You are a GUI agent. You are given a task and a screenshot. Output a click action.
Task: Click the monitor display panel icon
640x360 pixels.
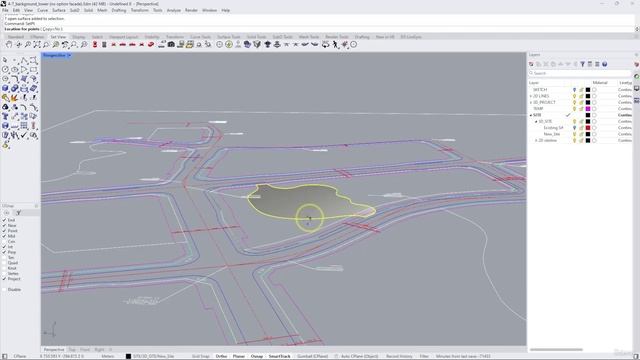click(x=637, y=89)
